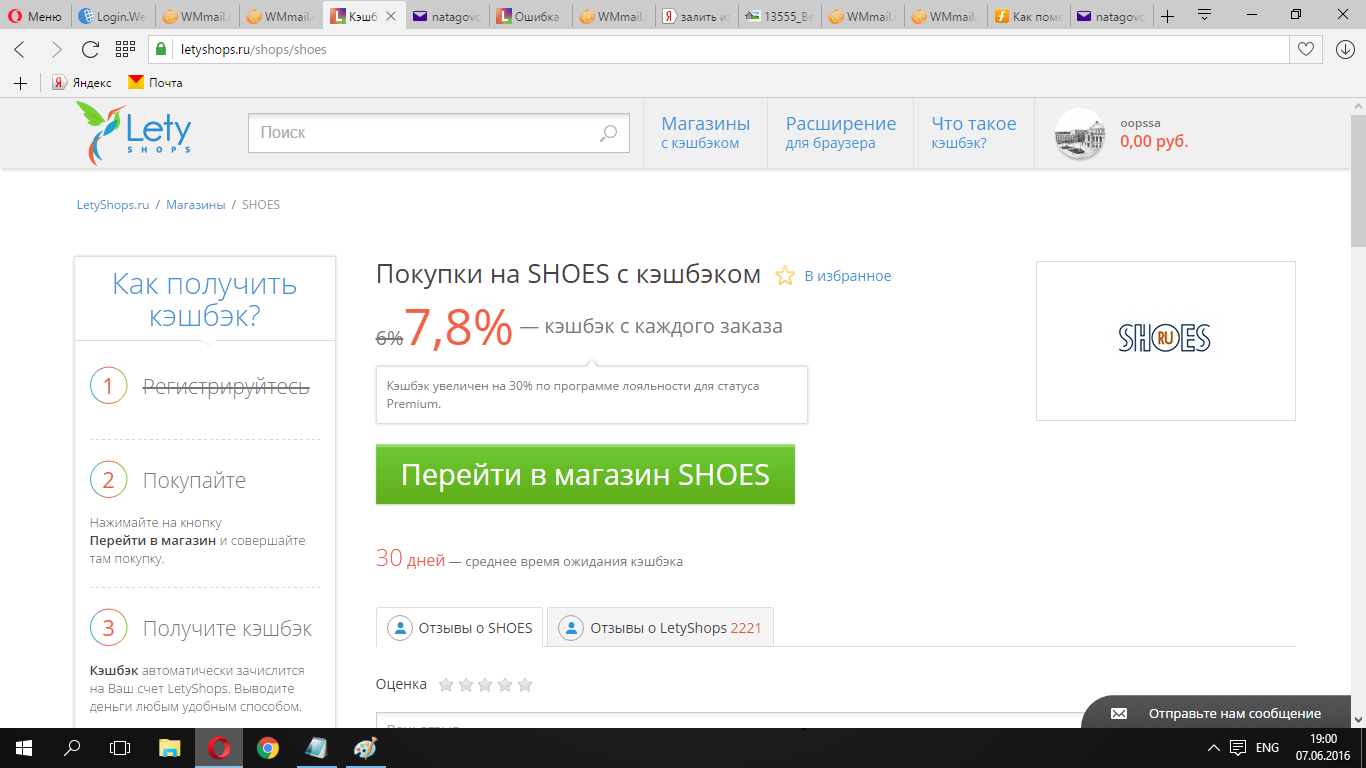Click the LetyShops hummingbird logo
The width and height of the screenshot is (1366, 768).
click(x=134, y=132)
